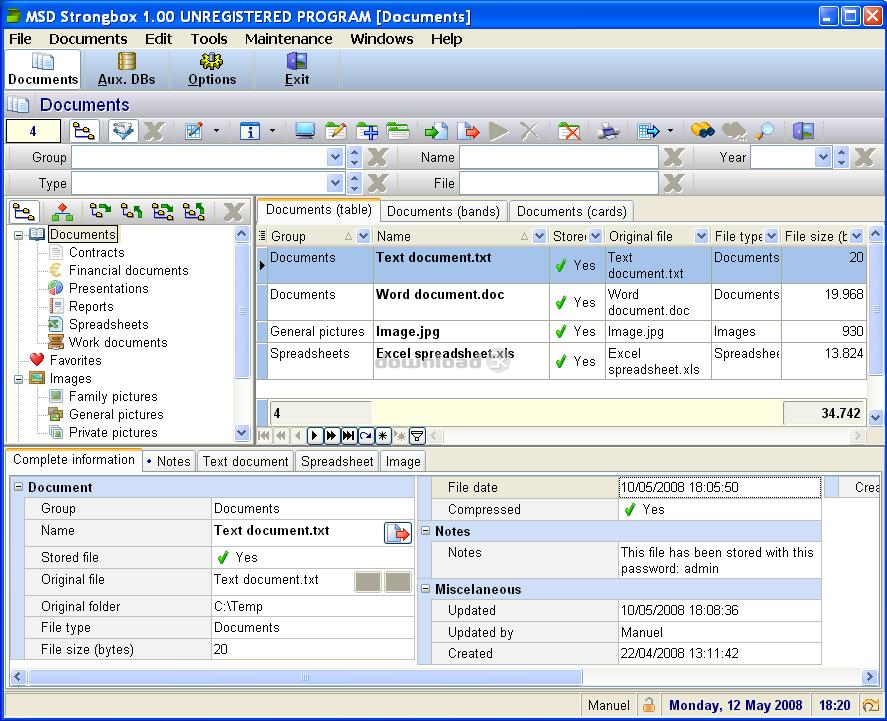
Task: Select the Private pictures tree item
Action: [113, 433]
